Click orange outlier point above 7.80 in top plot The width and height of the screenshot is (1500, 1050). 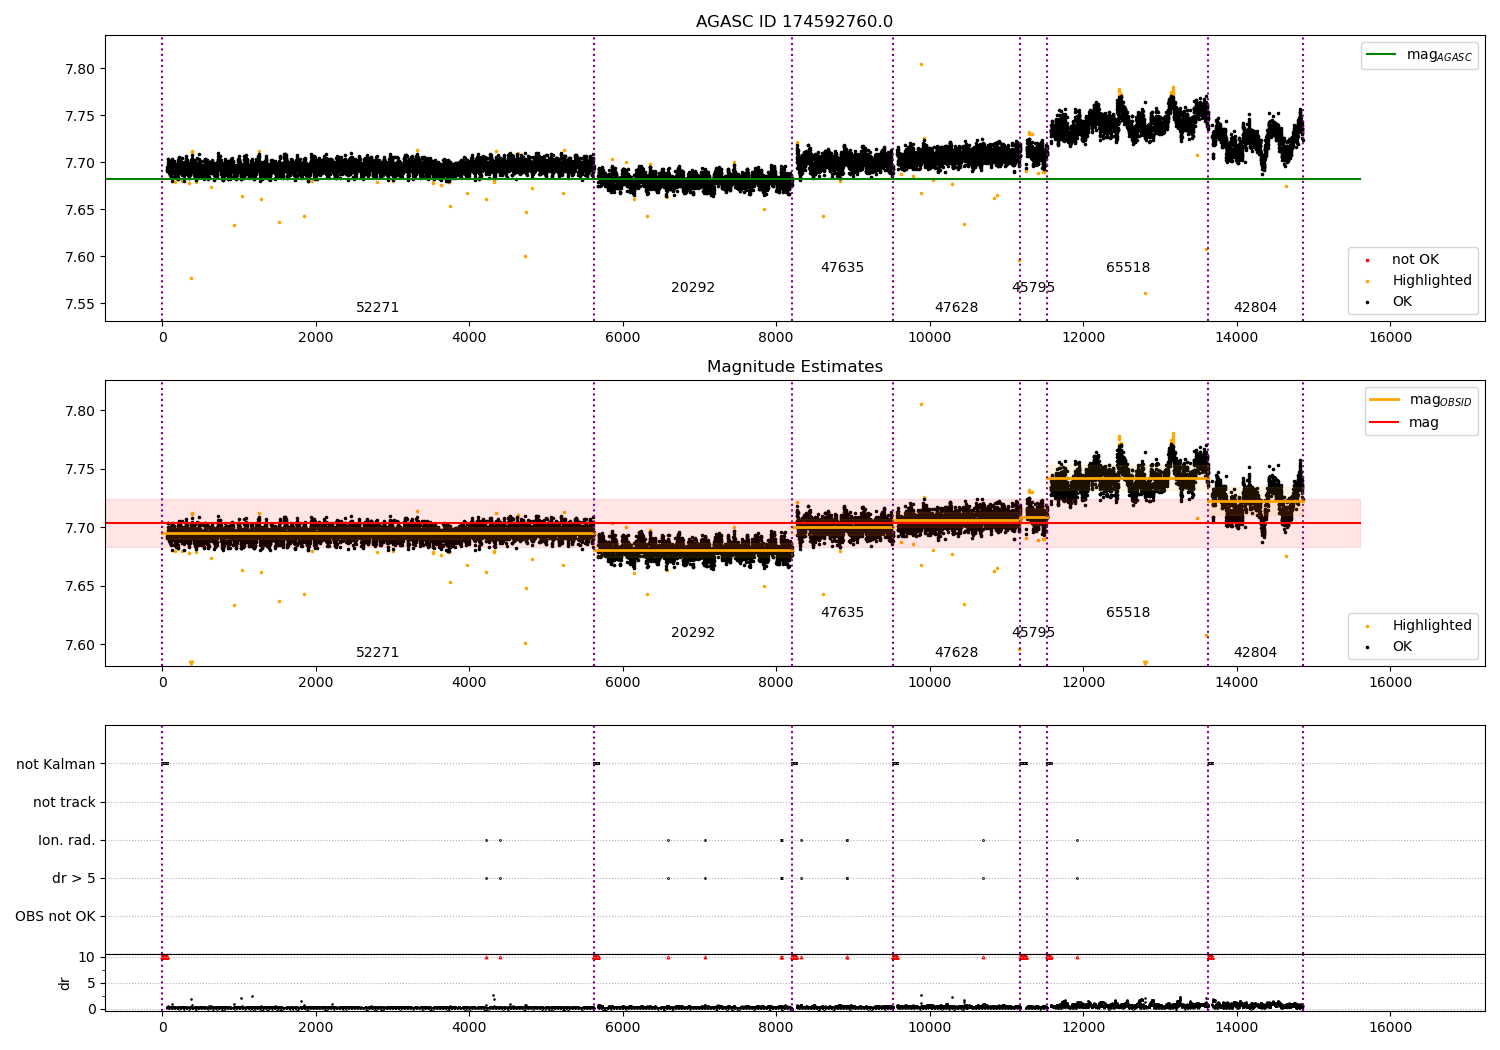point(921,64)
